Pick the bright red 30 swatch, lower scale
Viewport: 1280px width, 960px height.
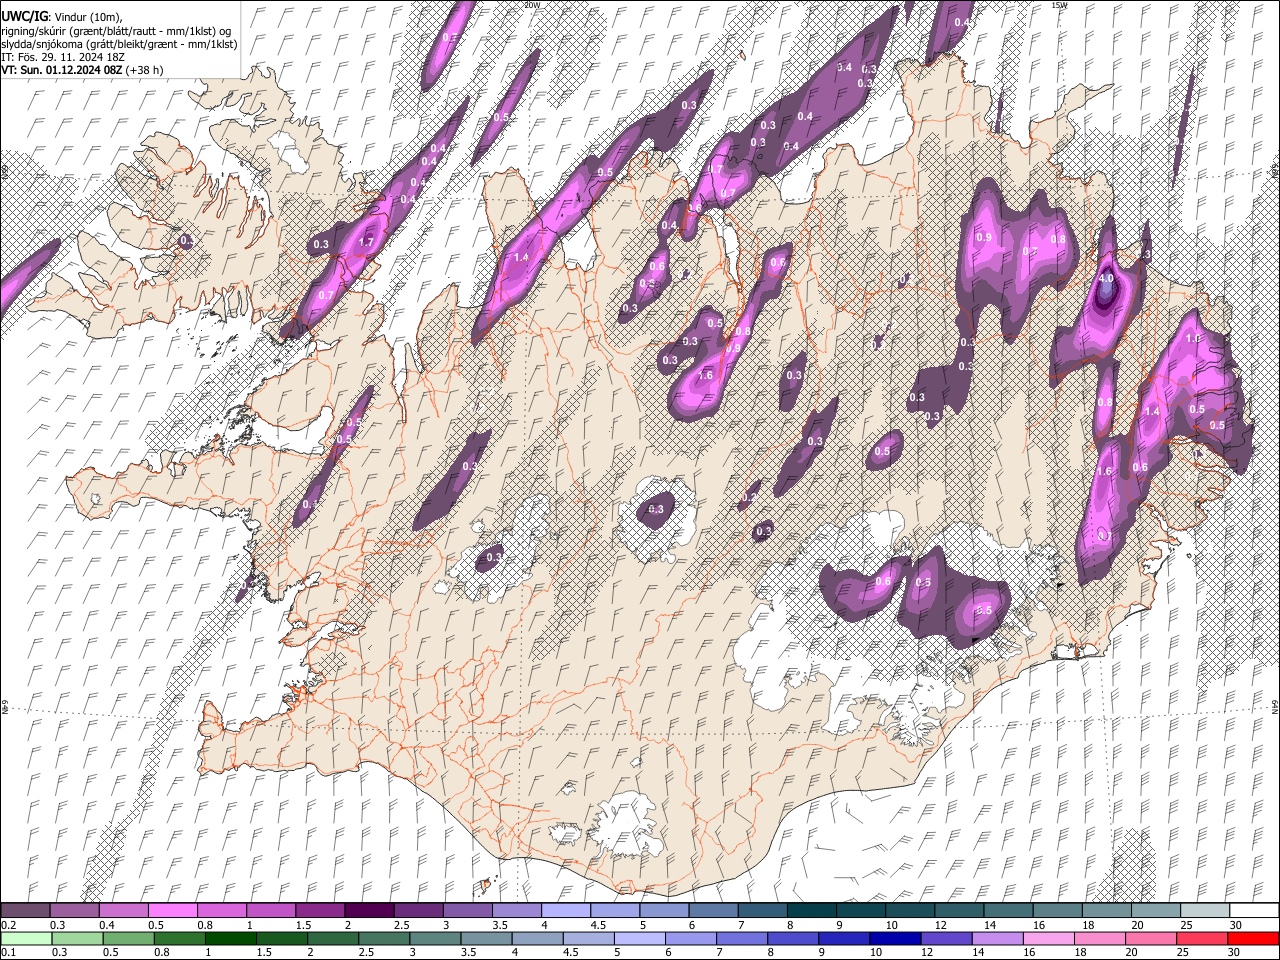tap(1254, 939)
